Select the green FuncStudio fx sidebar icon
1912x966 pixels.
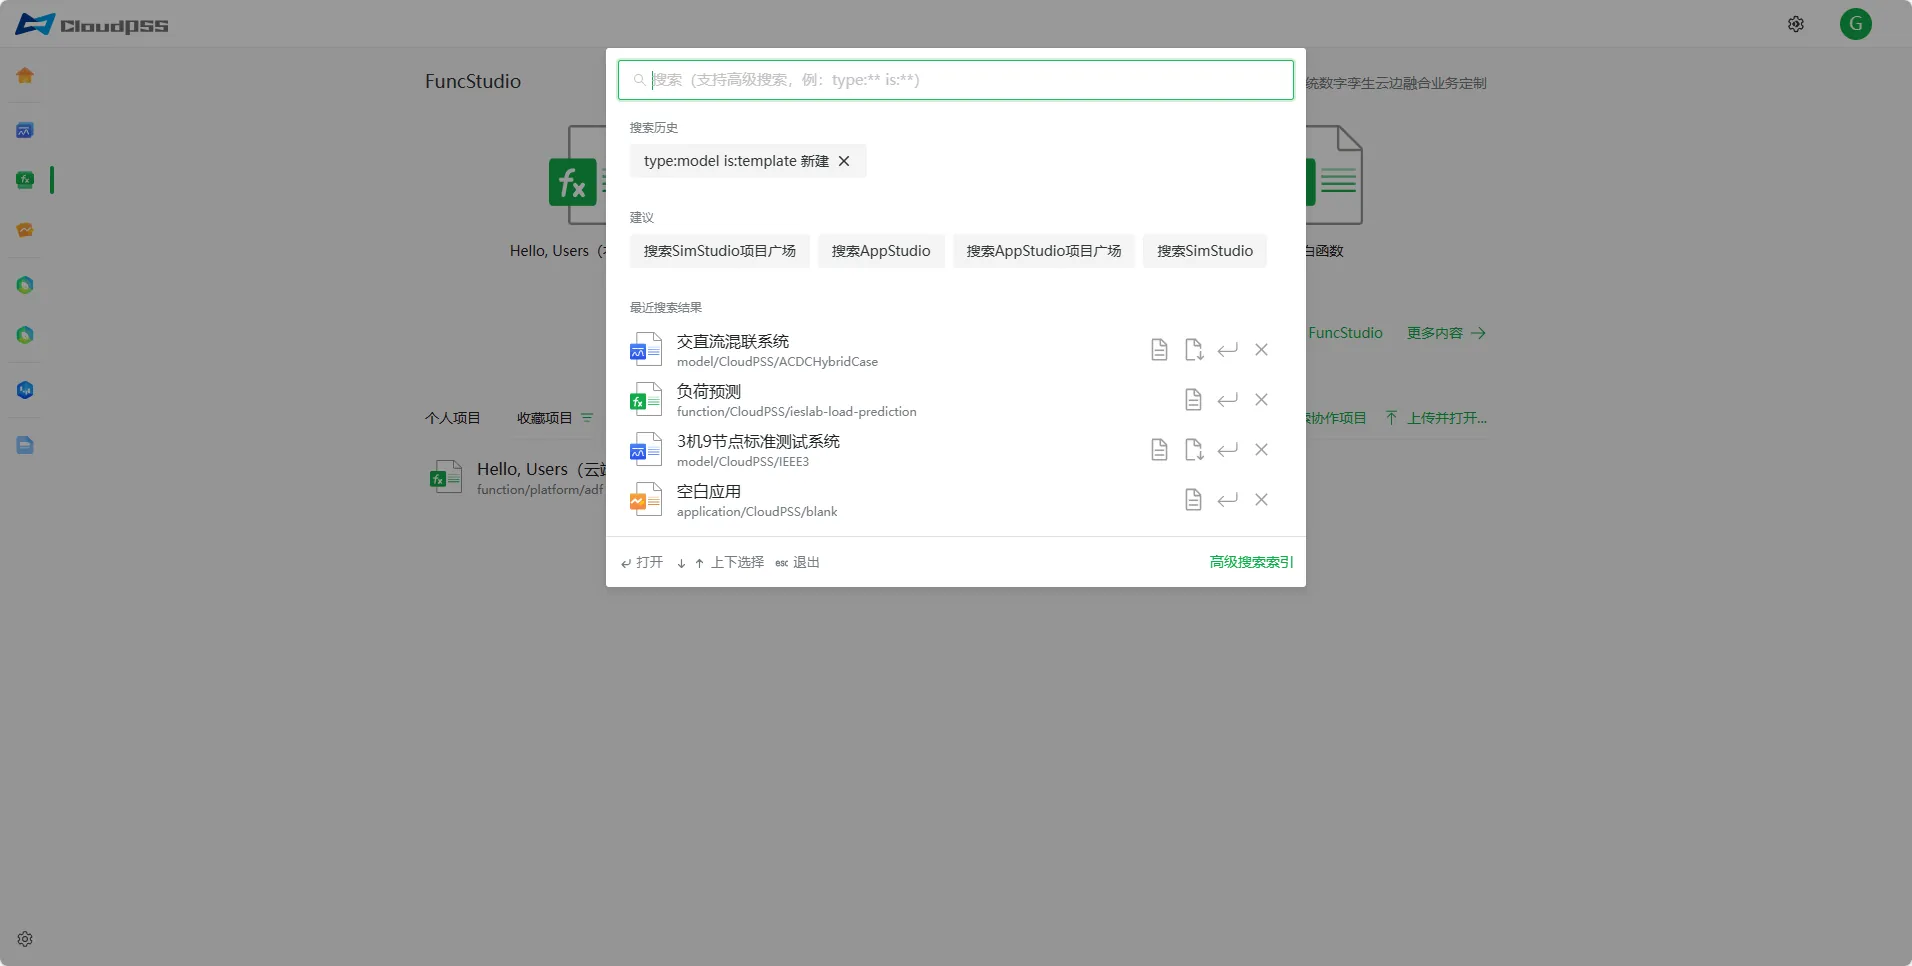point(25,180)
